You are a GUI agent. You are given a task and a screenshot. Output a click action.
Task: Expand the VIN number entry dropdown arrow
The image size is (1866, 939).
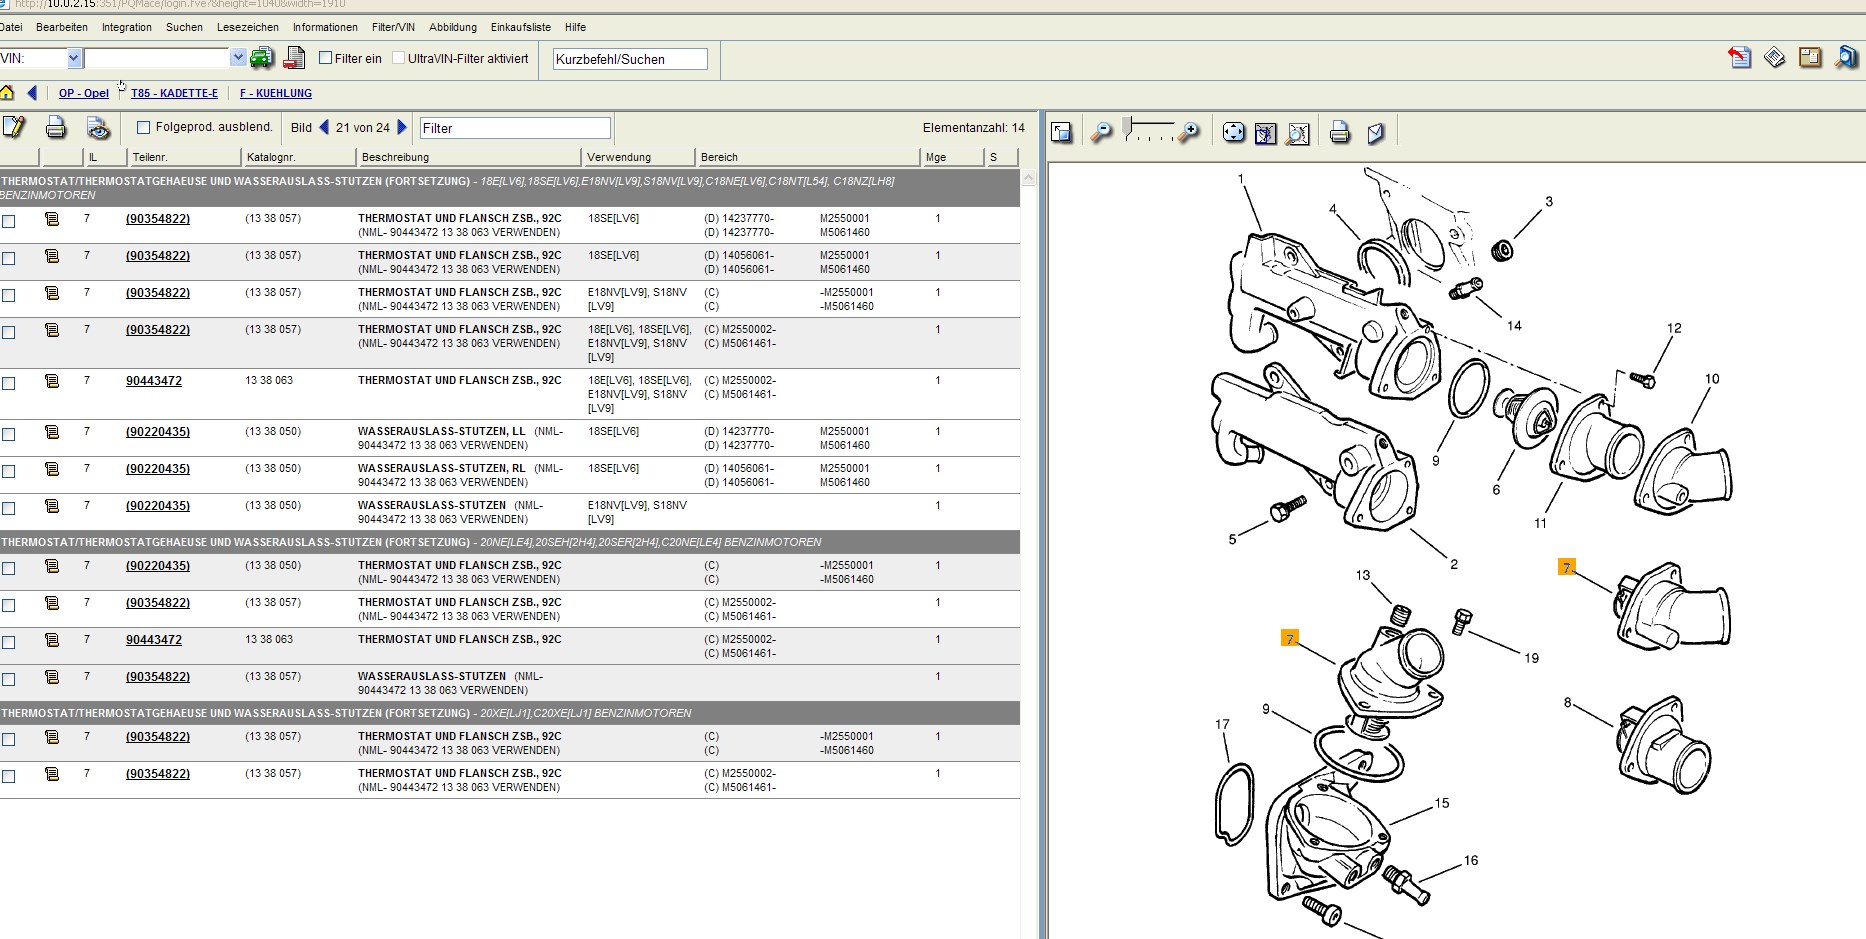tap(238, 58)
